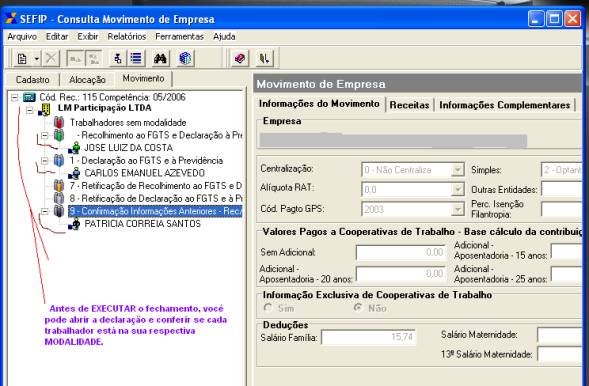Open the Exibir menu

pyautogui.click(x=88, y=36)
